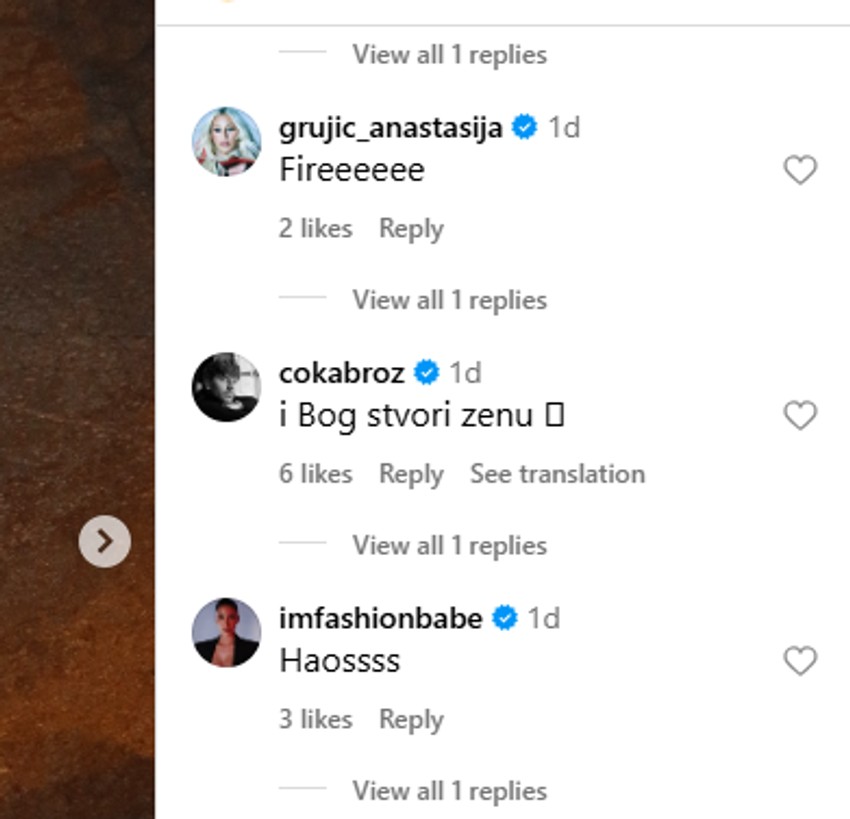View the "2 likes" count on the "Fireeeeee" comment
Screen dimensions: 850x819
(x=316, y=229)
